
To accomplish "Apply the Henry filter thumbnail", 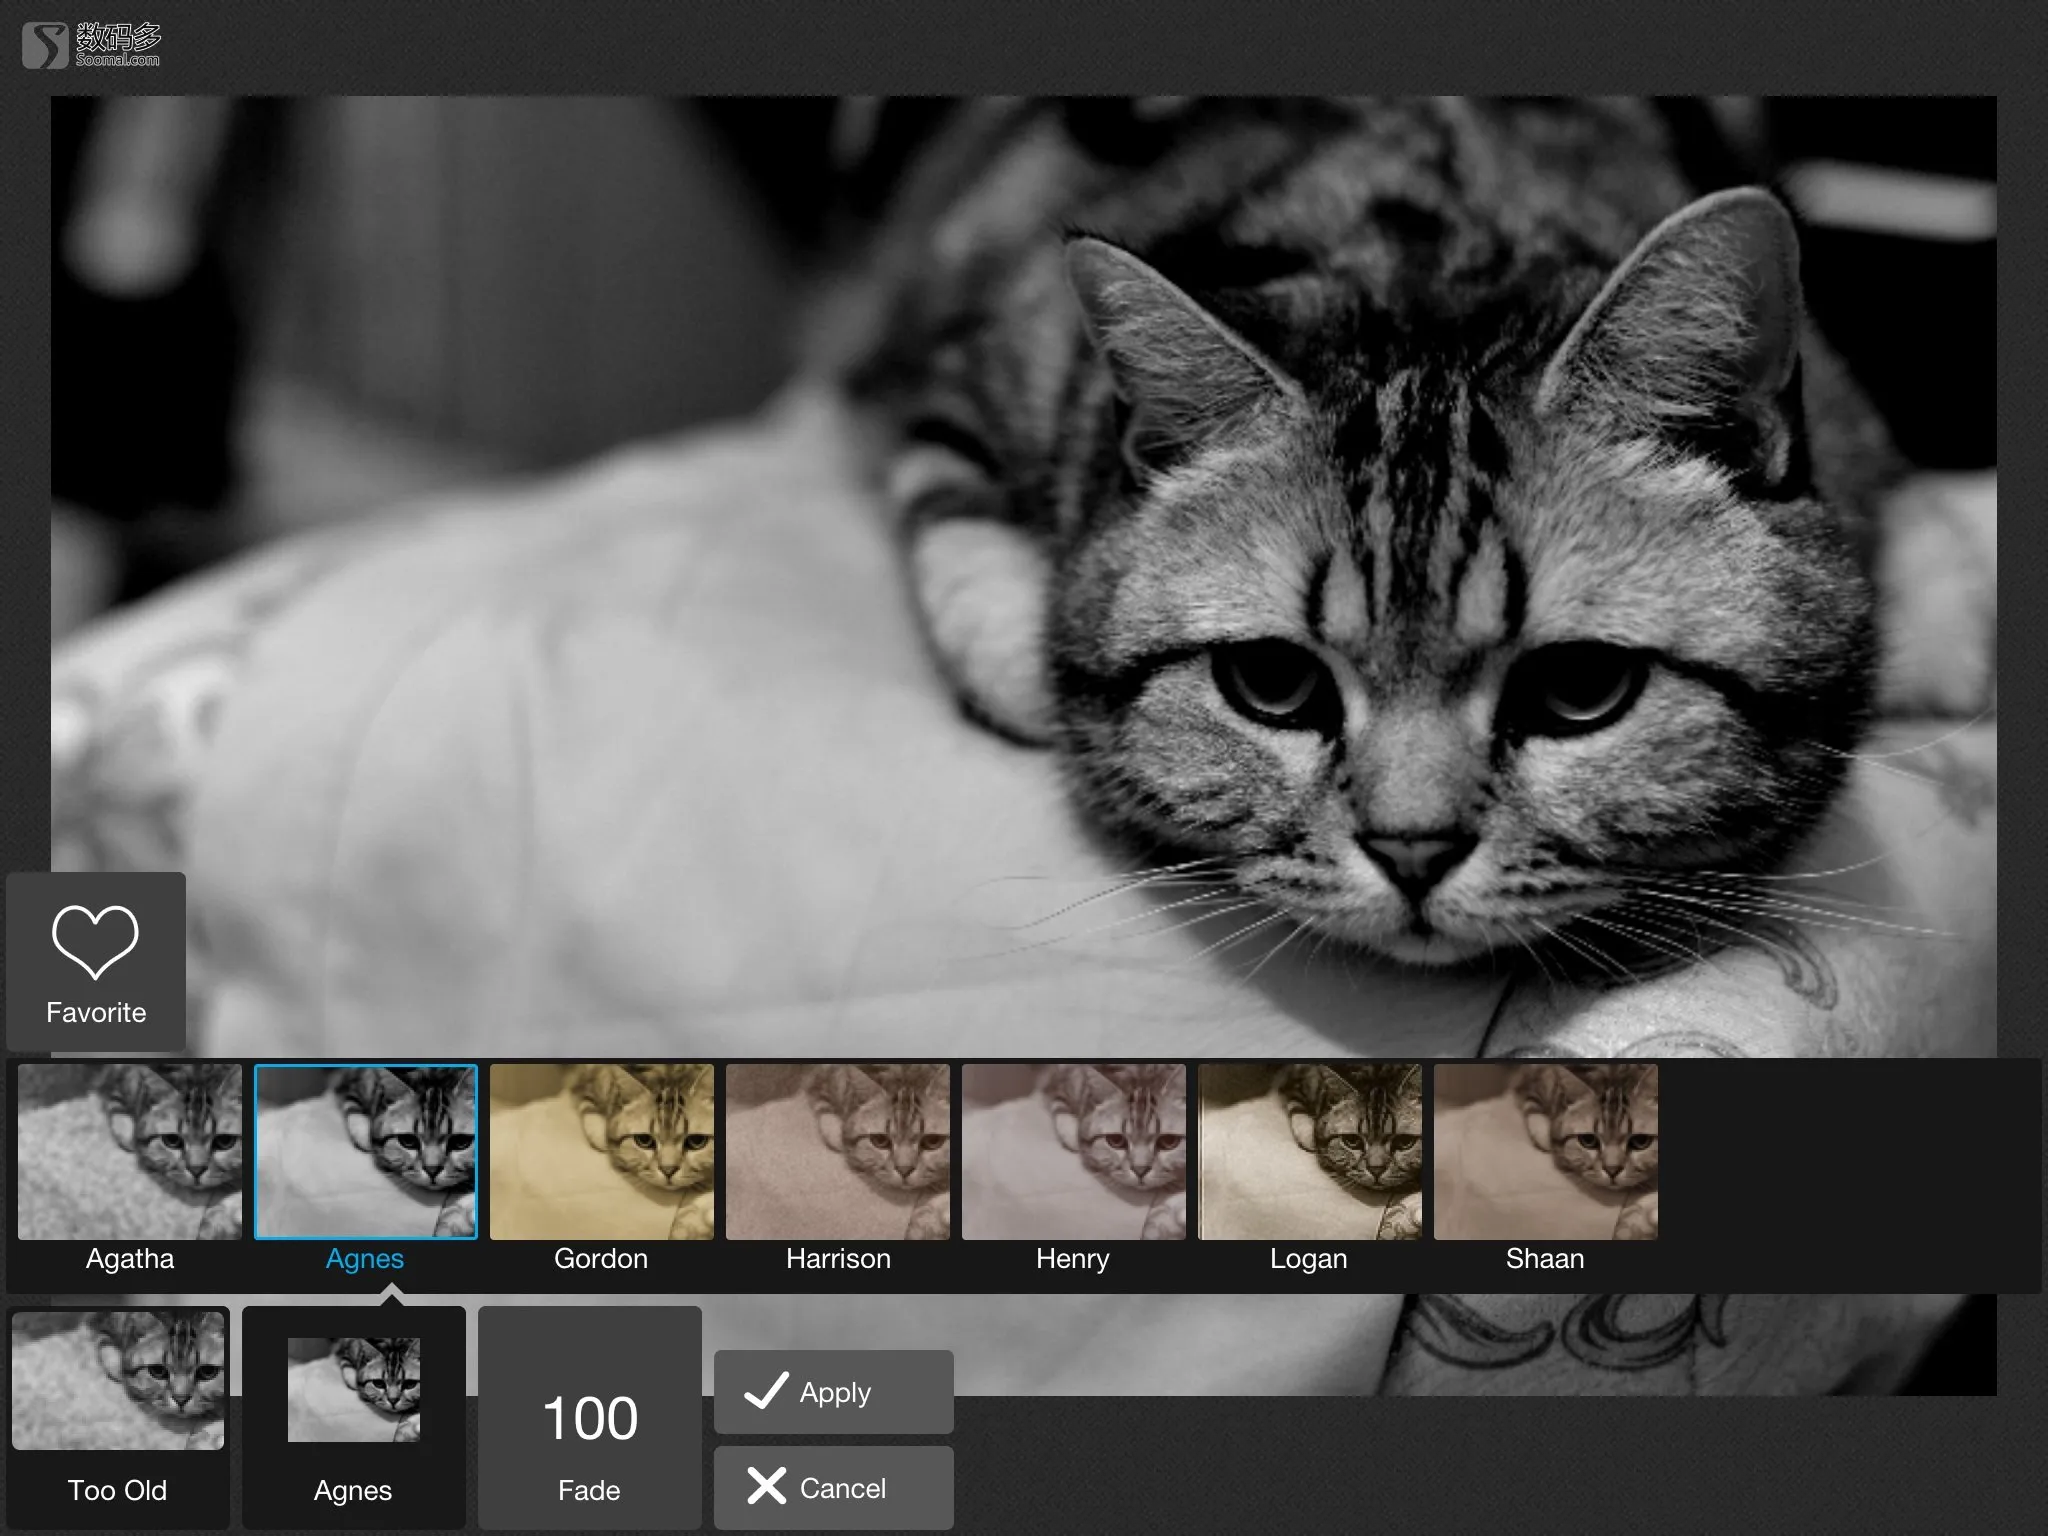I will tap(1074, 1151).
